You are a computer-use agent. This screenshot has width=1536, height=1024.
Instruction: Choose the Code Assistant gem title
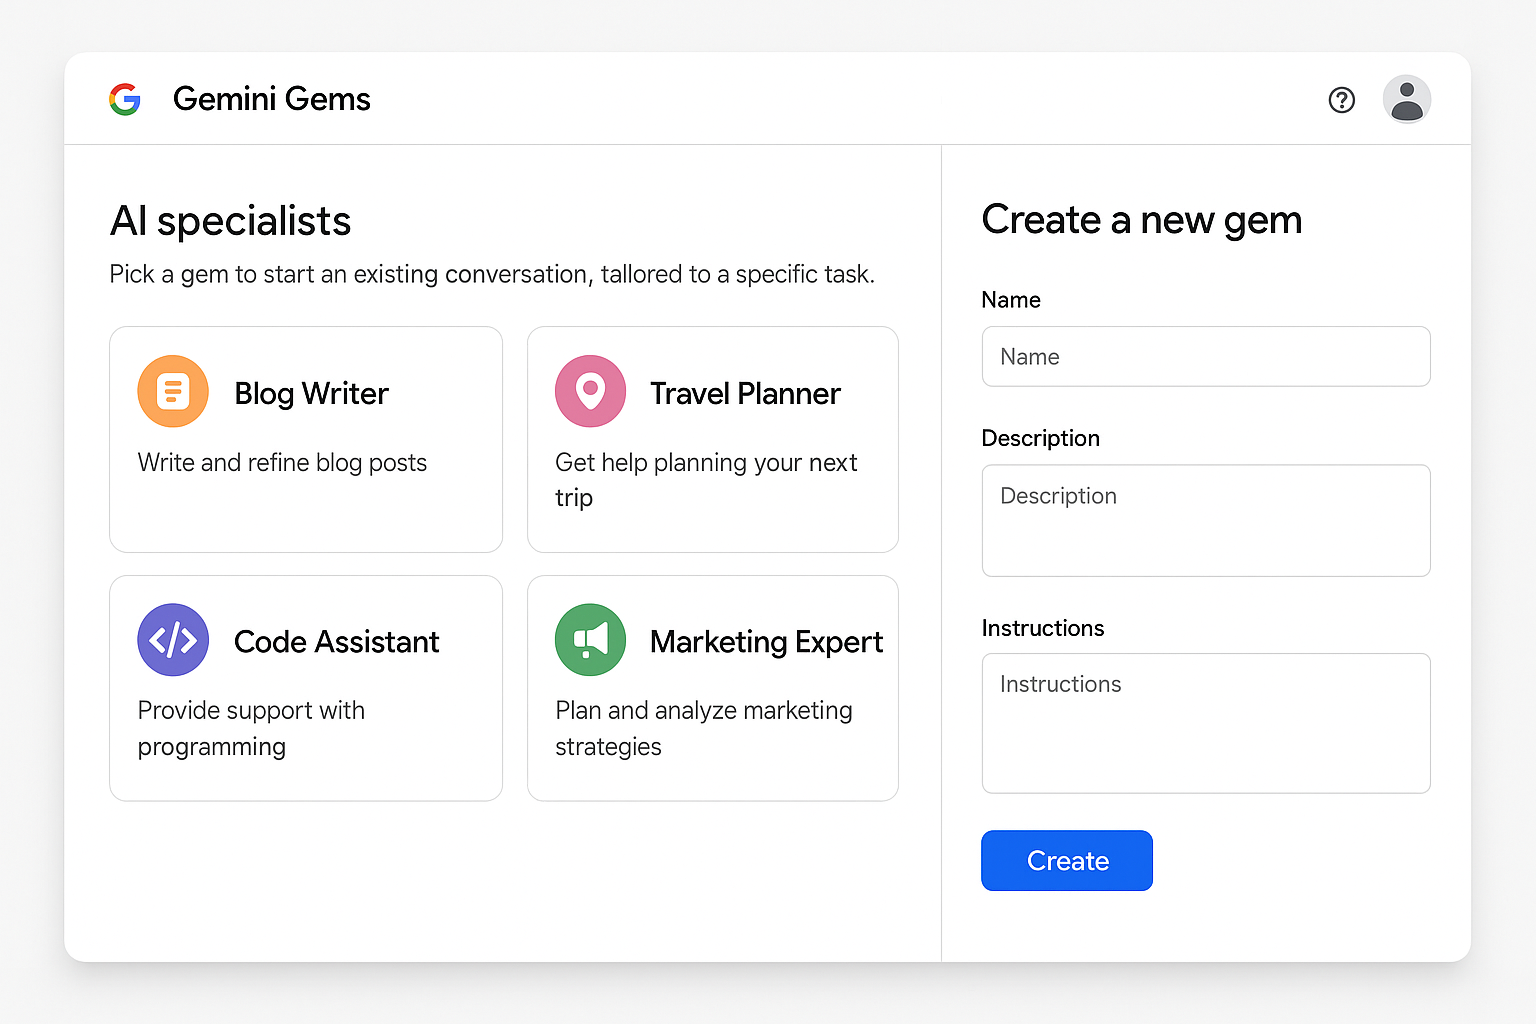[336, 642]
